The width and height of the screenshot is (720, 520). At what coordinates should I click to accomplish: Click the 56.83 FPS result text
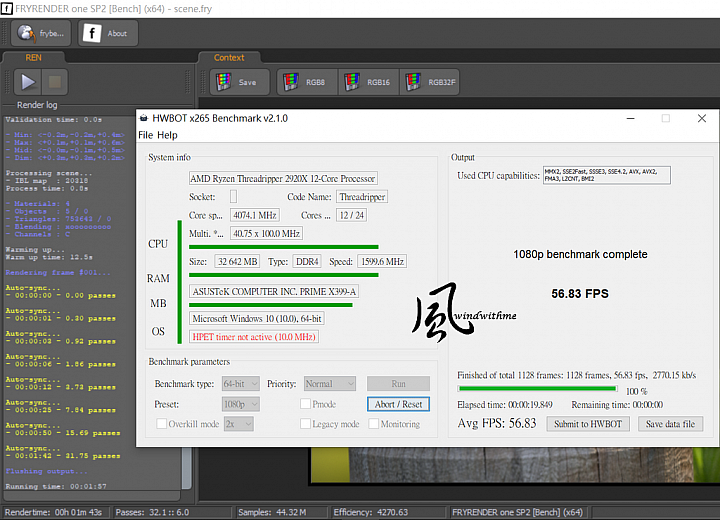pos(580,294)
